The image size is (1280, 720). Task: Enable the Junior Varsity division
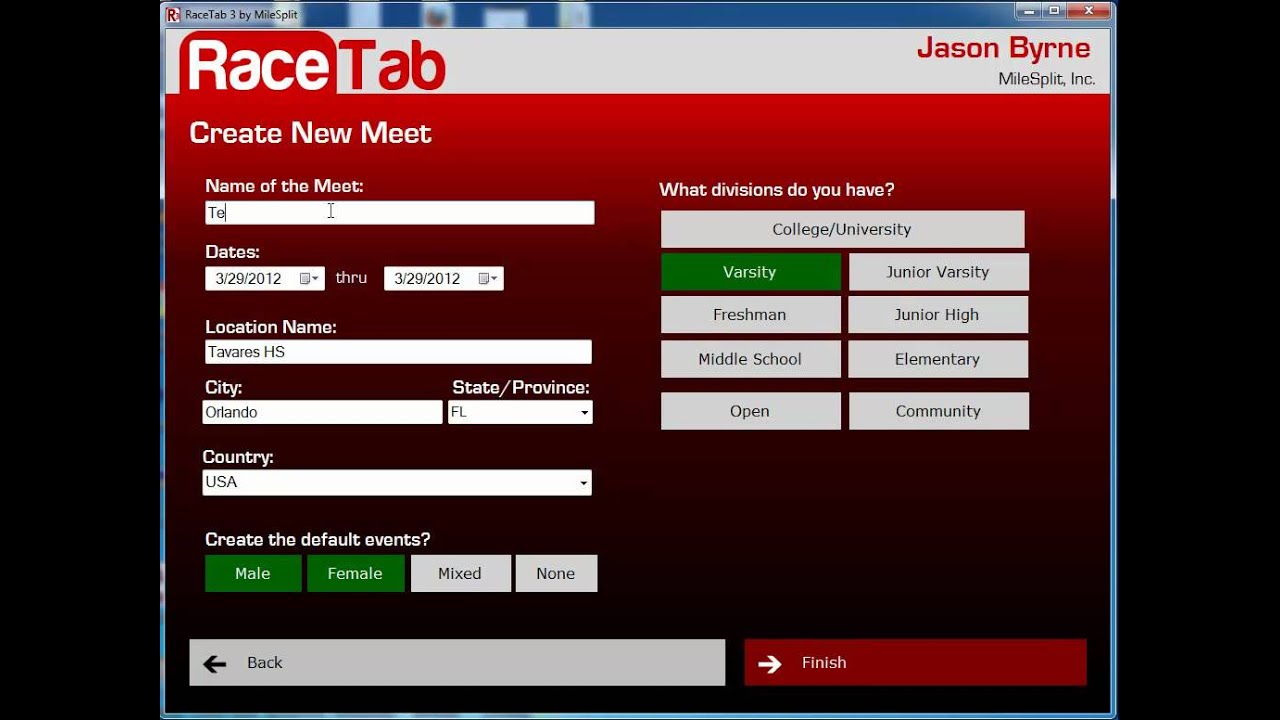pos(938,272)
